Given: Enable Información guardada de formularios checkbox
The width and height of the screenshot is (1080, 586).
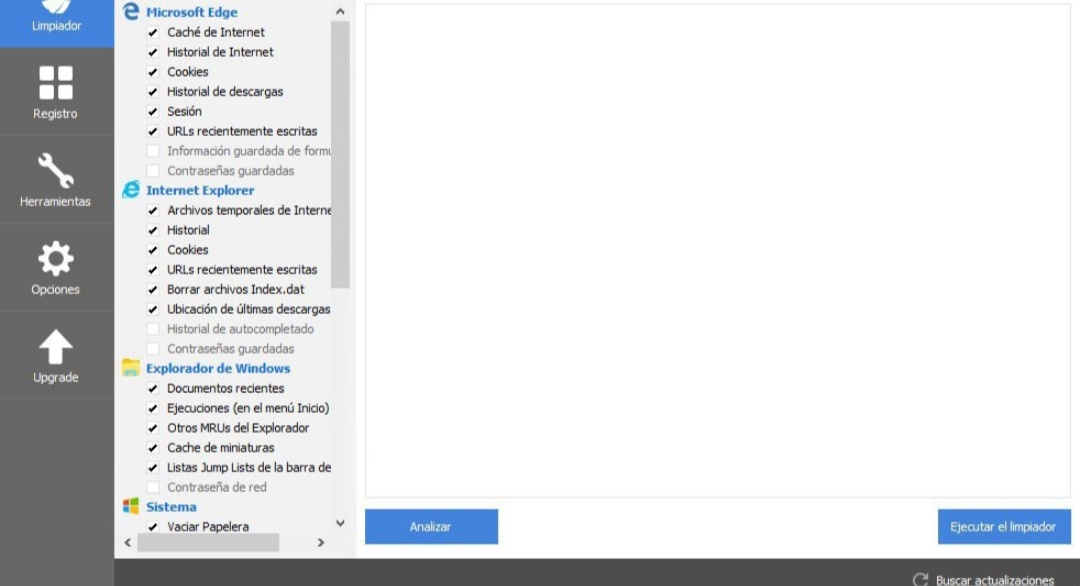Looking at the screenshot, I should click(153, 151).
